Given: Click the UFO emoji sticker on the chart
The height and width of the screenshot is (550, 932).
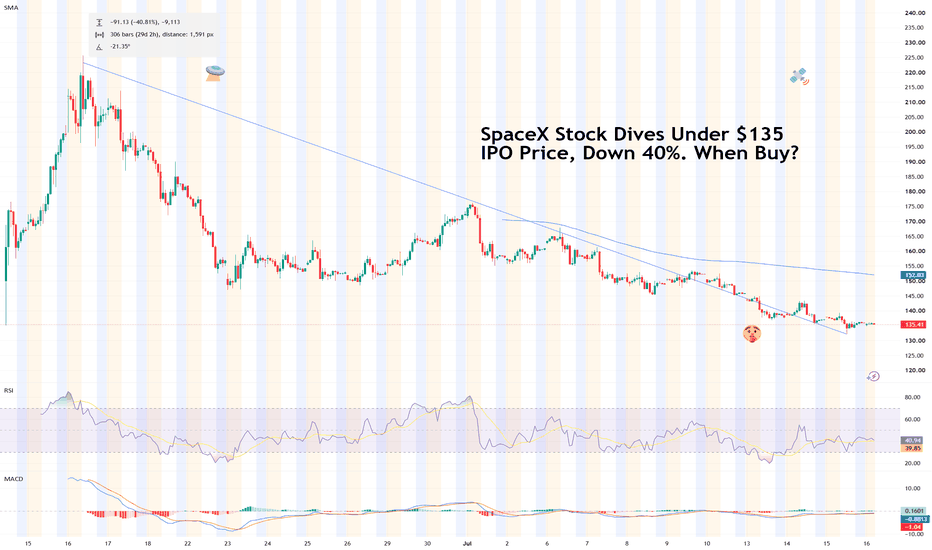Looking at the screenshot, I should click(215, 73).
